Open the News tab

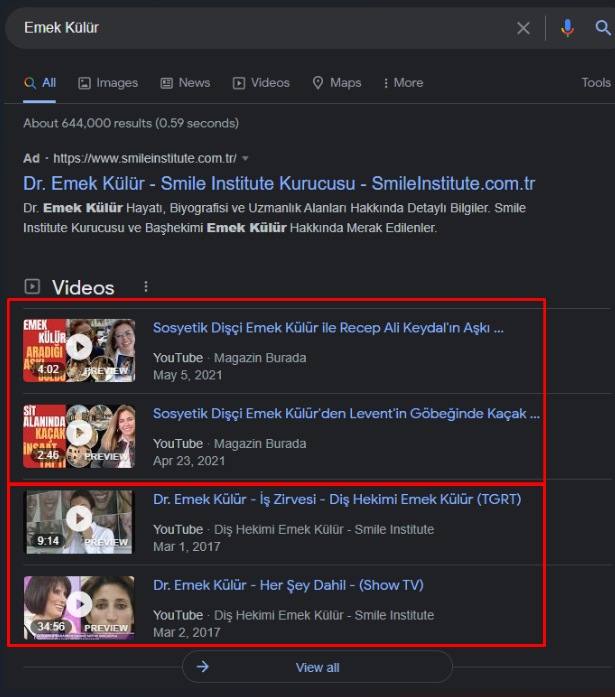(185, 83)
